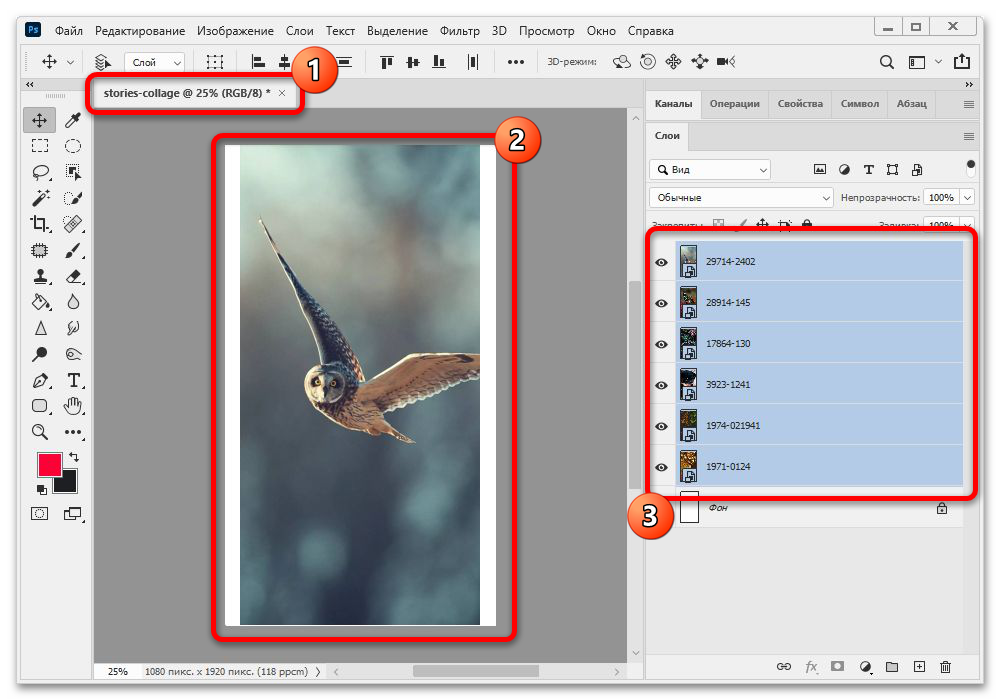The height and width of the screenshot is (700, 1000).
Task: Hide layer 29714-2402 with eye icon
Action: tap(661, 262)
